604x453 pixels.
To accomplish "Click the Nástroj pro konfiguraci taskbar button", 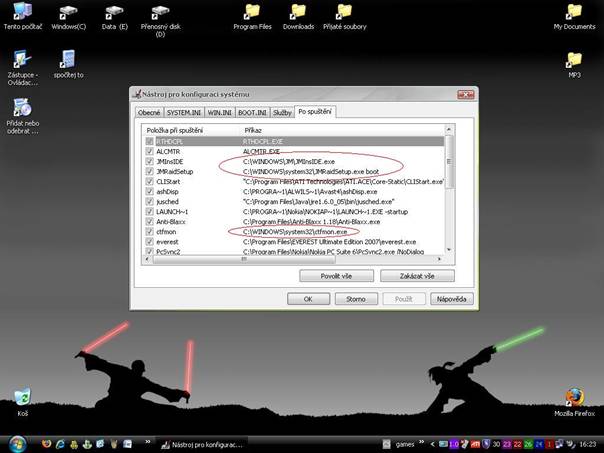I will (203, 445).
